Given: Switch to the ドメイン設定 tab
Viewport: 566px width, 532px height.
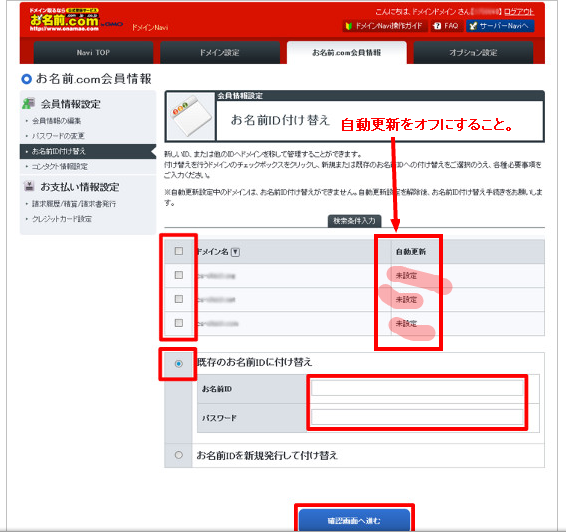Looking at the screenshot, I should (x=220, y=53).
